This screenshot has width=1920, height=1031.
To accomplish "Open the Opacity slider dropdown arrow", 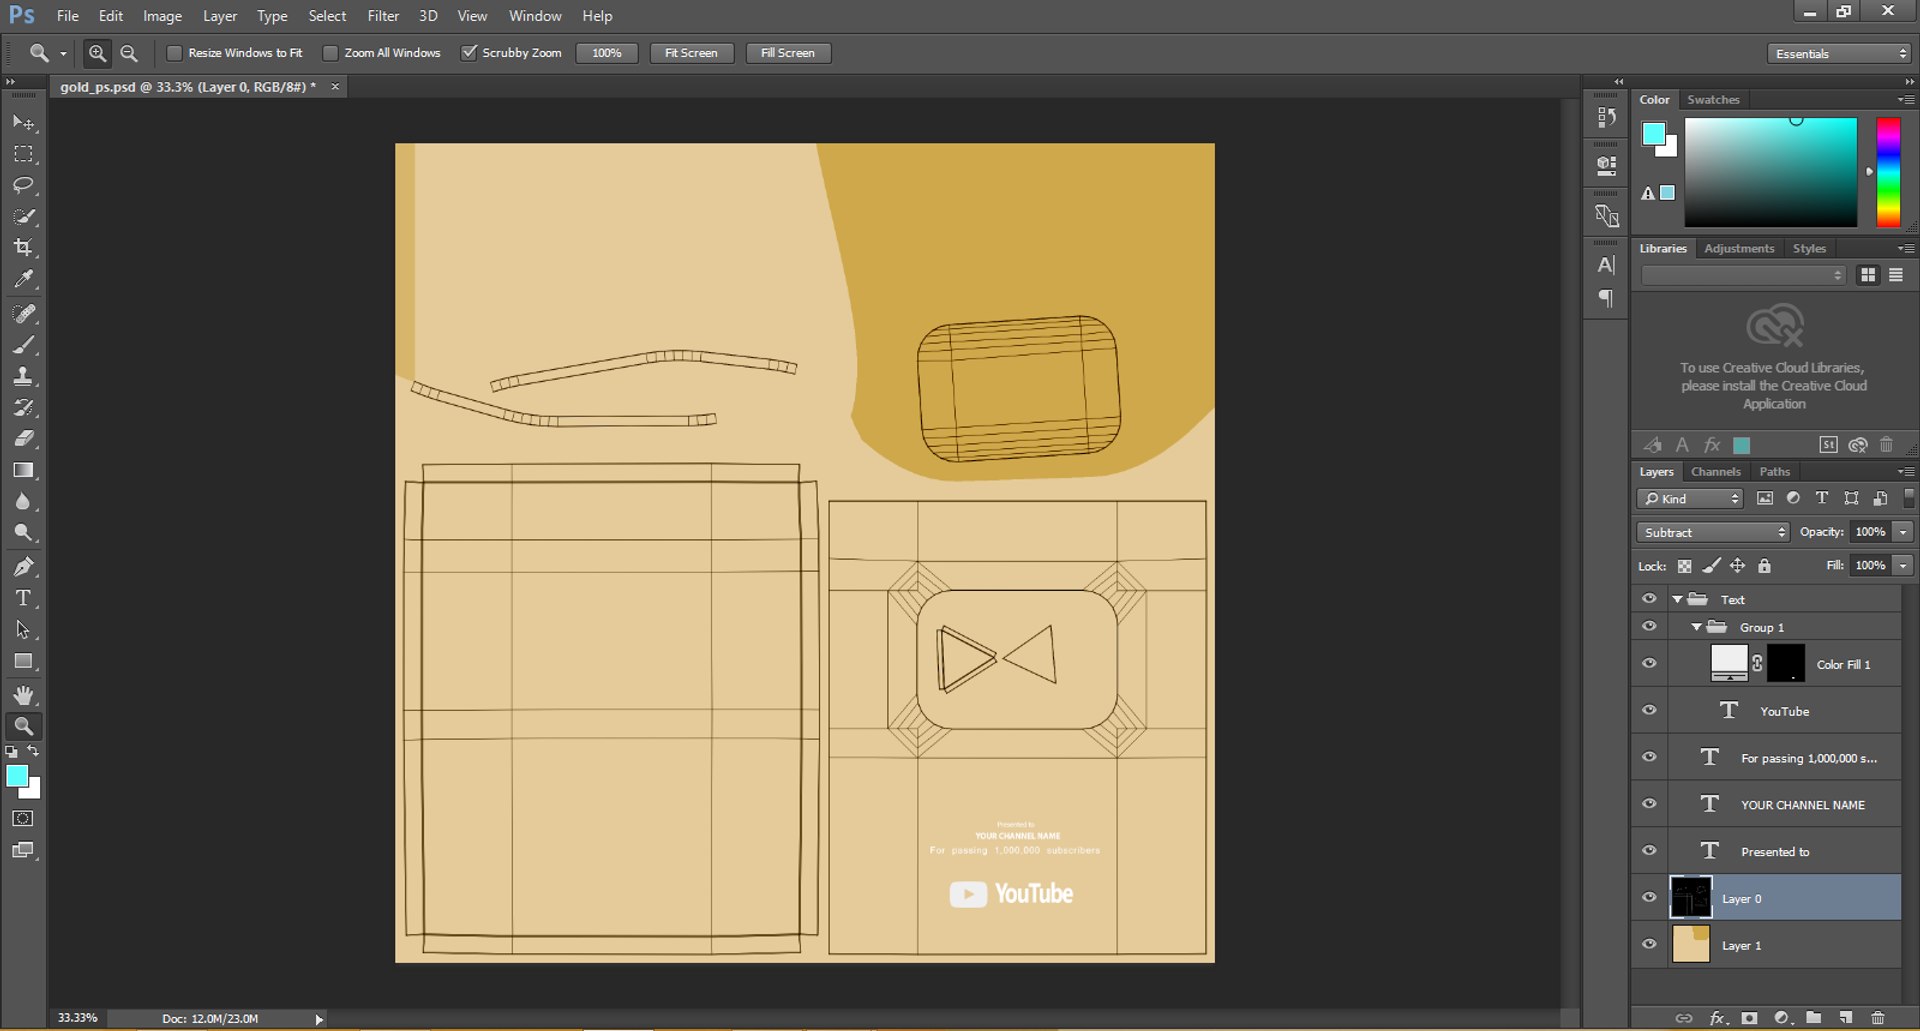I will (1903, 532).
